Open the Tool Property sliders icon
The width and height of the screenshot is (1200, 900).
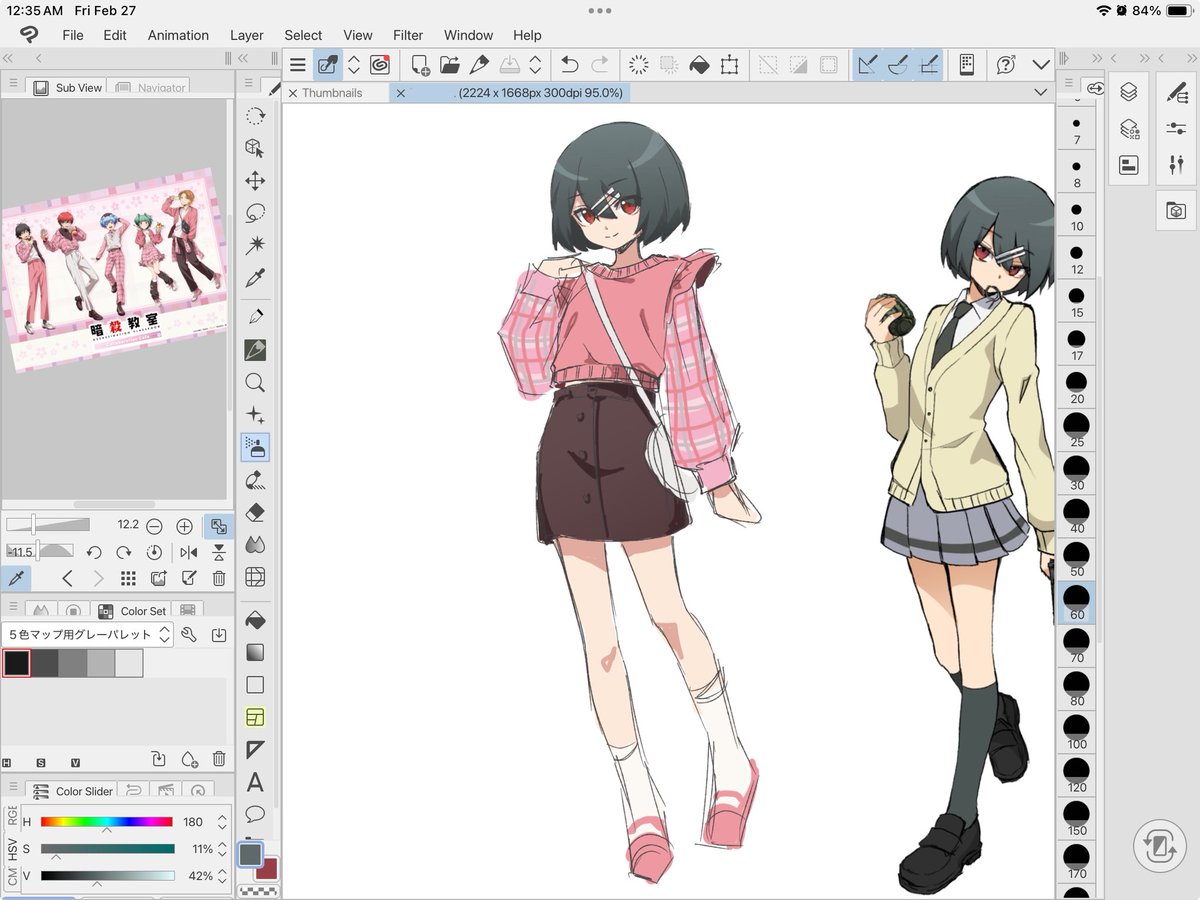coord(1176,128)
